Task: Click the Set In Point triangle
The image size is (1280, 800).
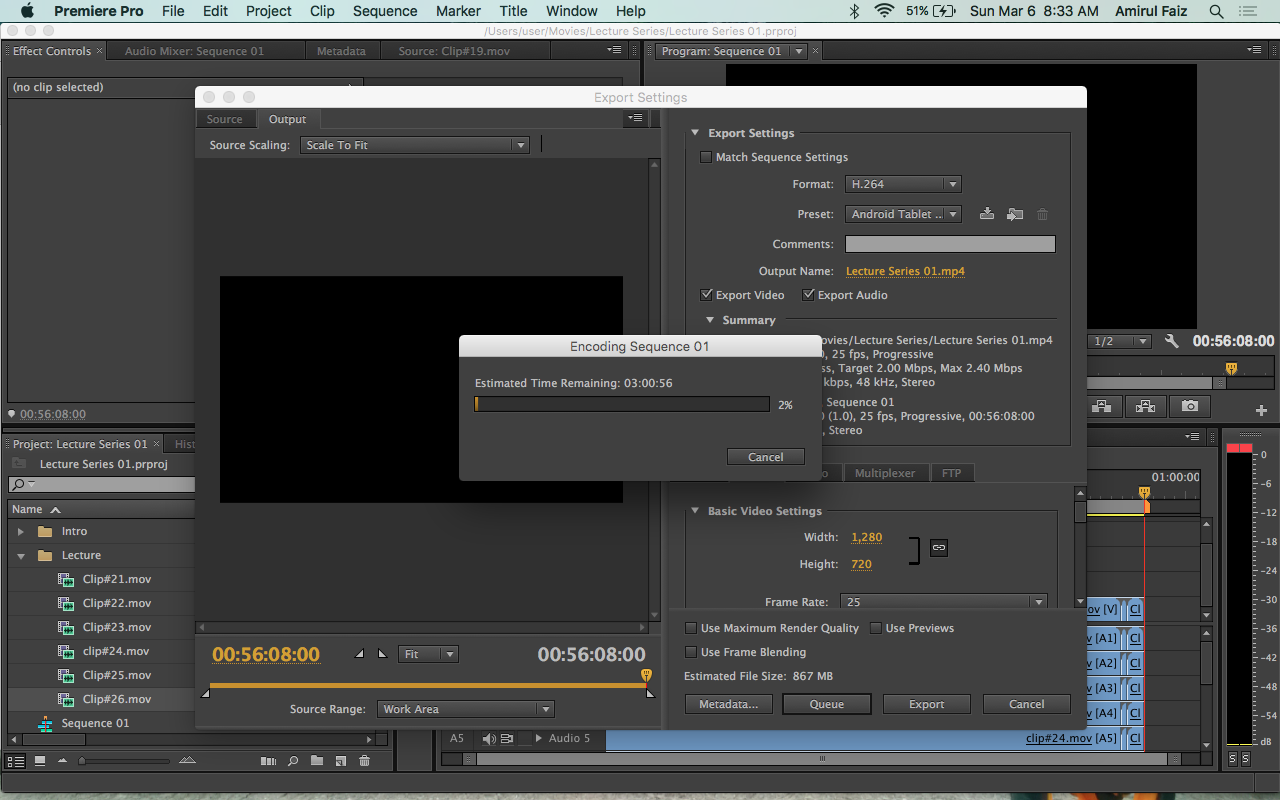Action: [x=360, y=654]
